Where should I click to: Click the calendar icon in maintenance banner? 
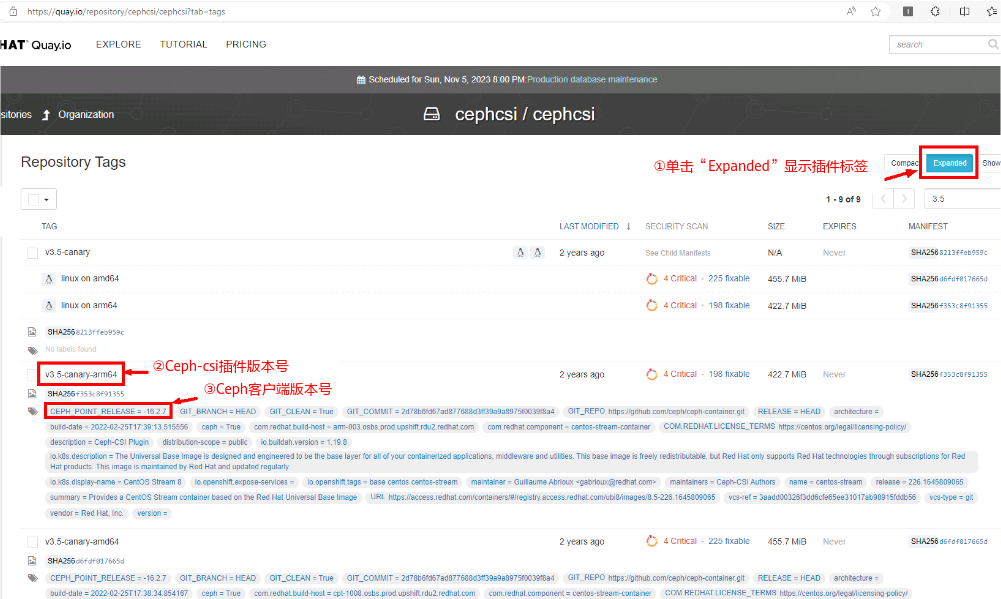[x=361, y=80]
